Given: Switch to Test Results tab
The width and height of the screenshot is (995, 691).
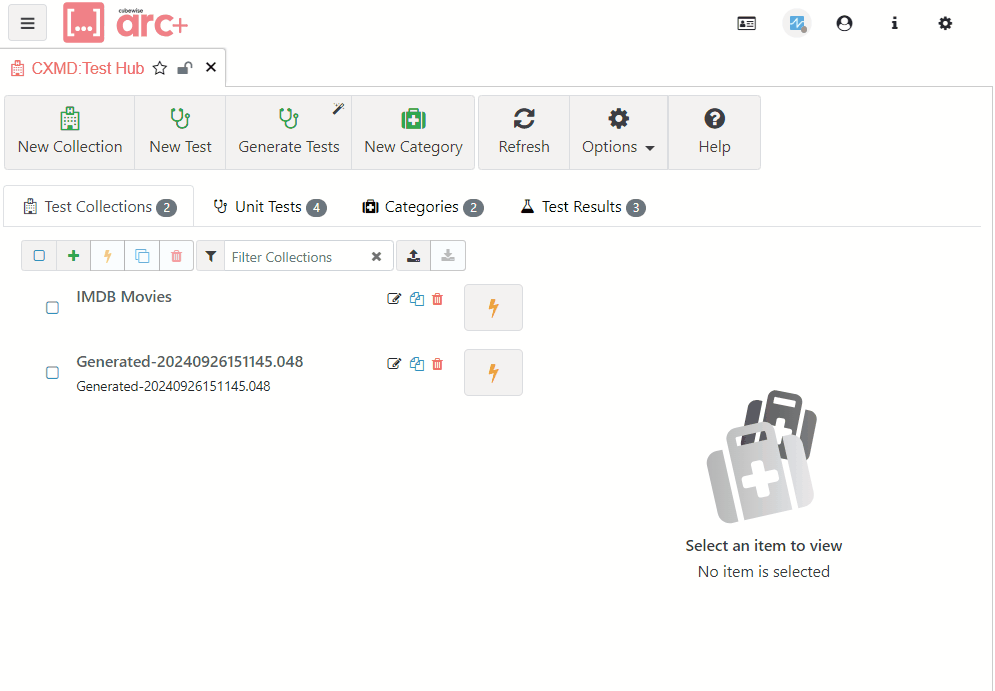Looking at the screenshot, I should (583, 207).
